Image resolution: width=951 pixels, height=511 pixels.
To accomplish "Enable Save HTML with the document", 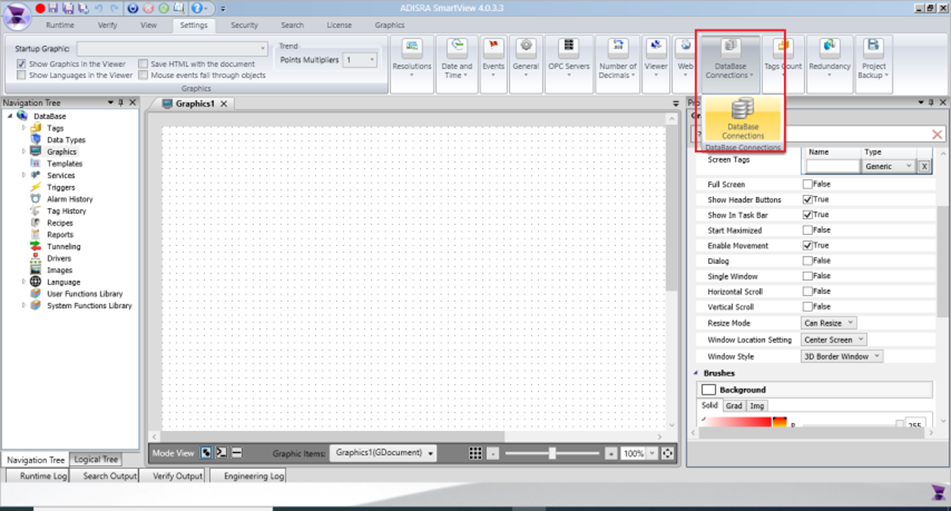I will coord(143,64).
